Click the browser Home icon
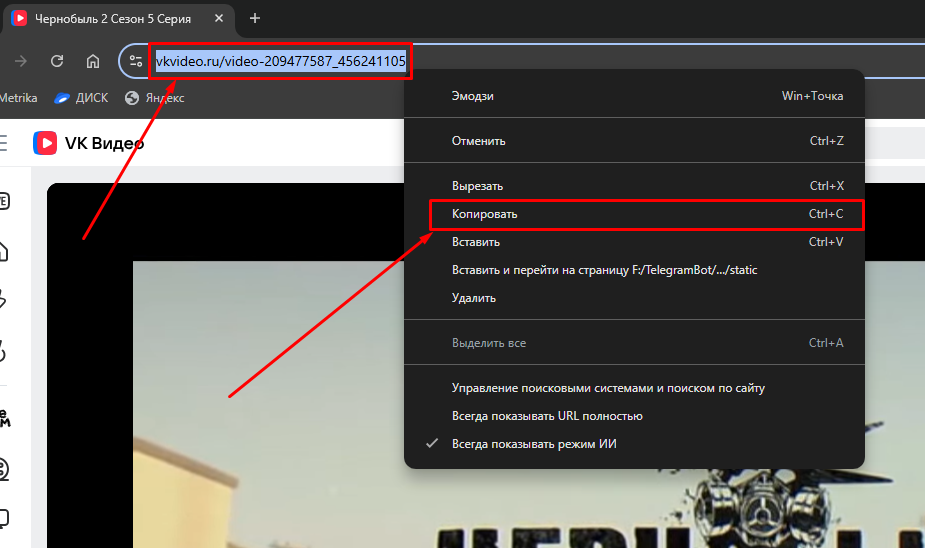Screen dimensions: 925x548 pyautogui.click(x=93, y=61)
